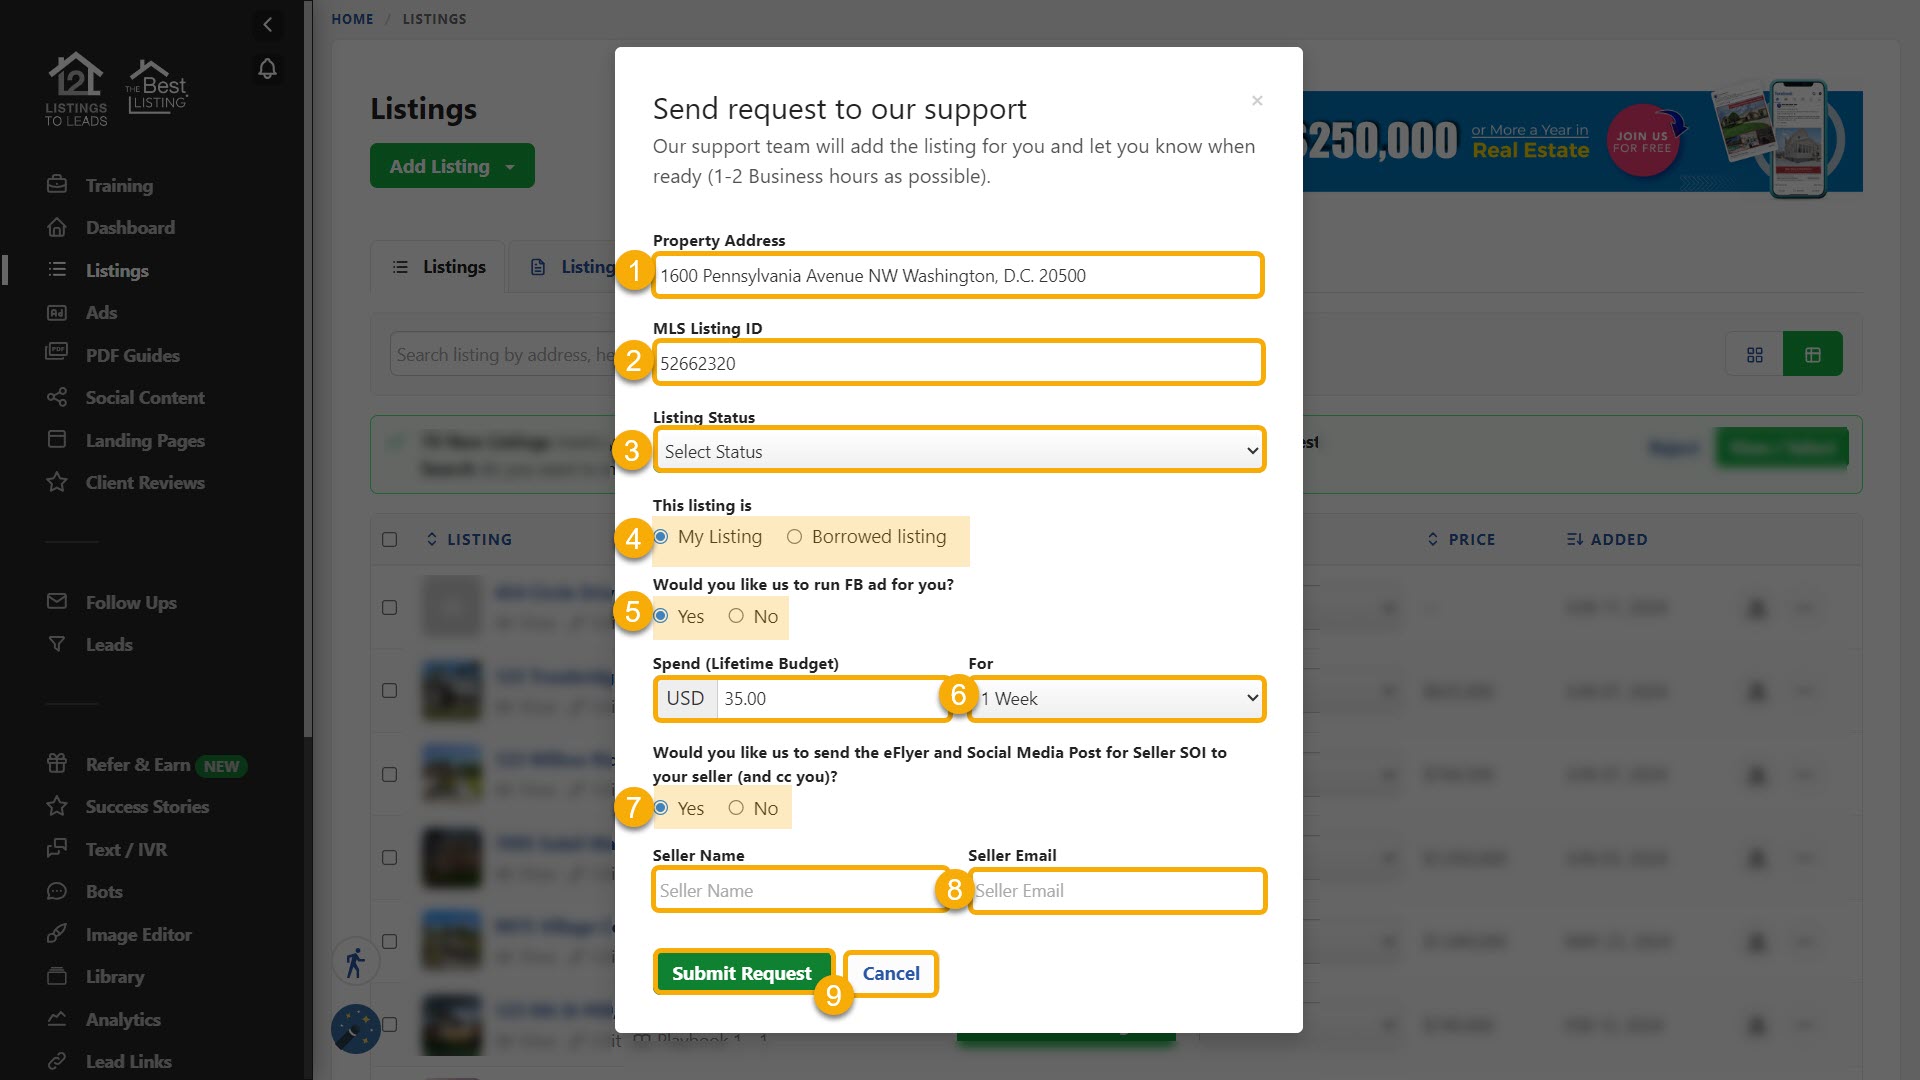Expand the ad duration 1 Week dropdown
The width and height of the screenshot is (1920, 1080).
[1116, 699]
